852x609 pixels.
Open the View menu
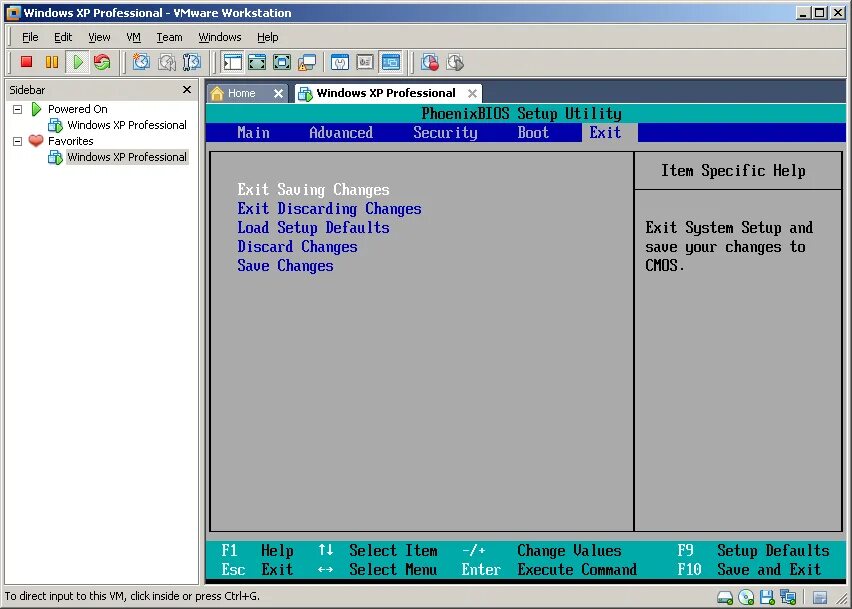(x=99, y=37)
